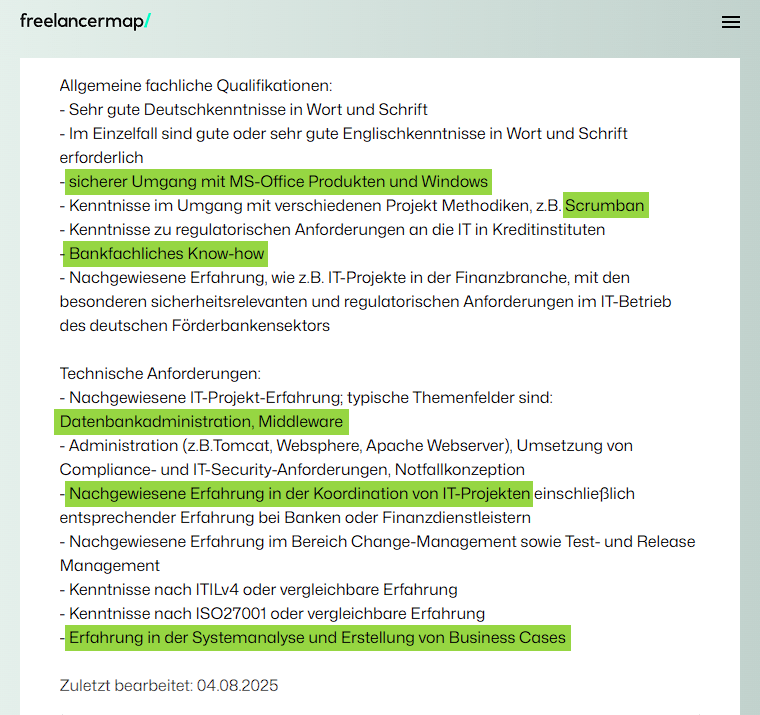This screenshot has height=715, width=760.
Task: Click the heading Allgemeine fachliche Qualifikationen
Action: click(x=196, y=86)
